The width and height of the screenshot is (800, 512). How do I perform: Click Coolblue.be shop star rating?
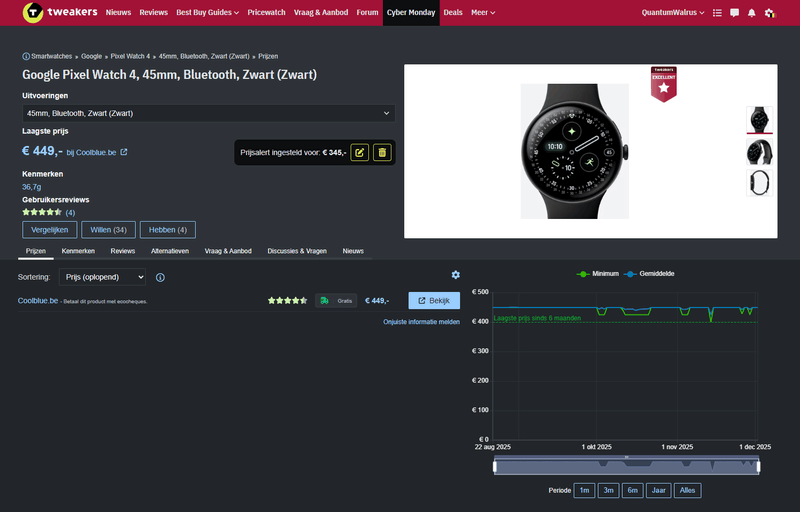(287, 301)
